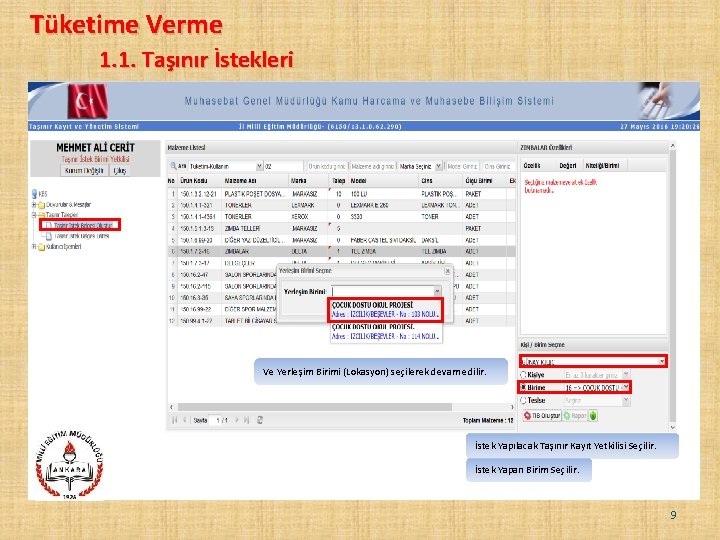Open the Yerleşim Birimi combo box arrow

[438, 291]
